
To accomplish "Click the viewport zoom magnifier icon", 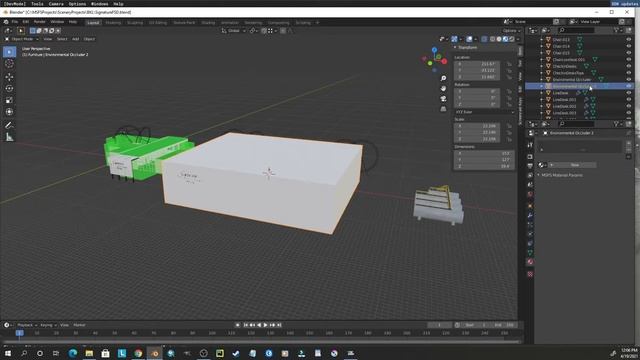I will pyautogui.click(x=443, y=78).
